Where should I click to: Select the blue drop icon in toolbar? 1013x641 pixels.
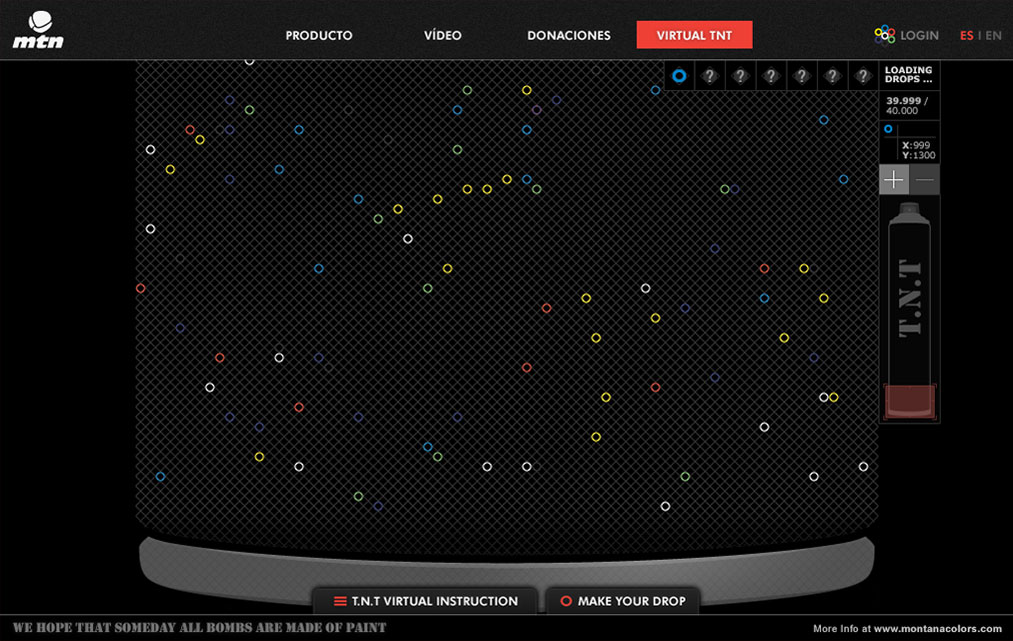coord(679,75)
